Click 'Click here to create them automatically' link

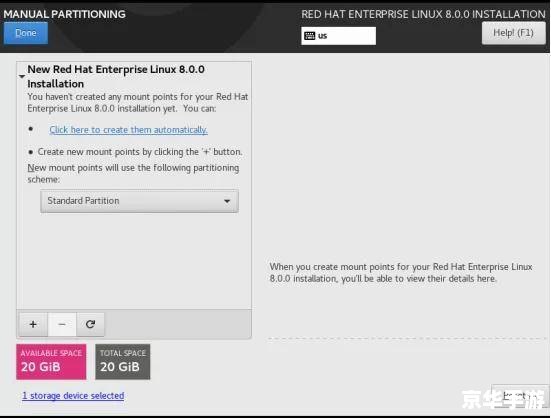(128, 130)
